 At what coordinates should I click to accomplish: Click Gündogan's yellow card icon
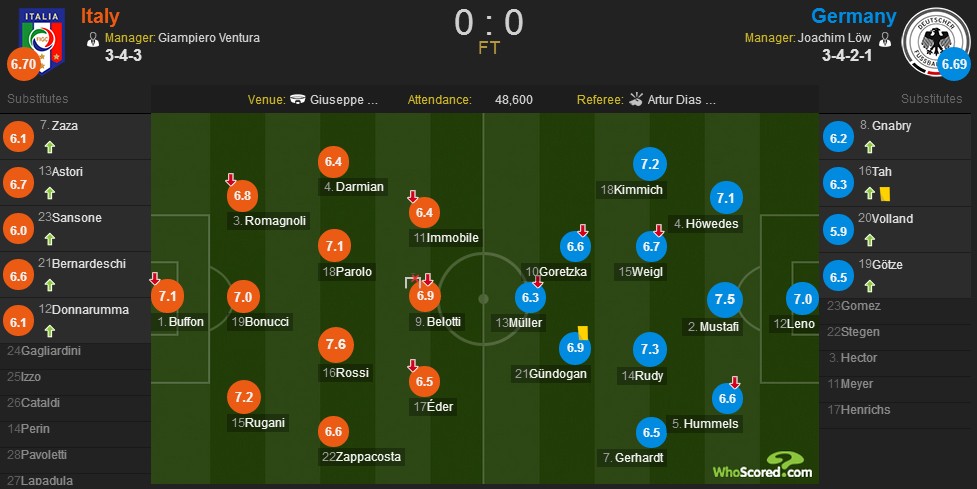[583, 333]
